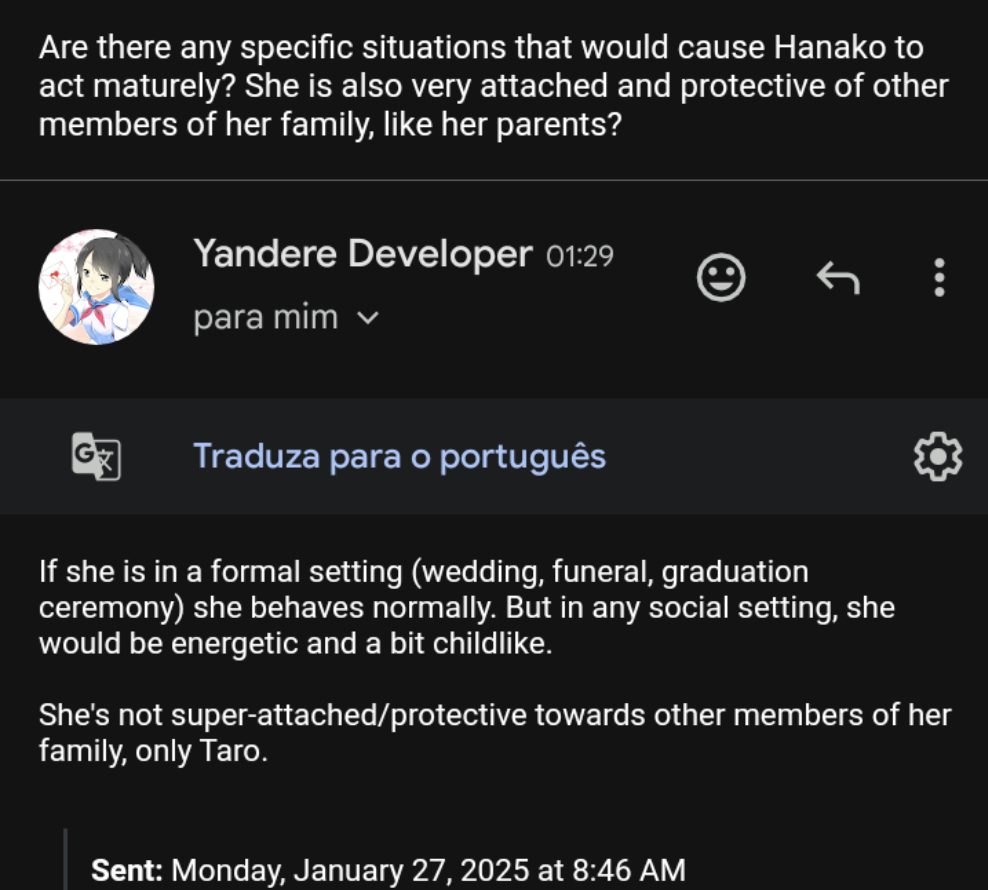988x890 pixels.
Task: Click the quoted 'Sent: Monday, January 27, 2025' line
Action: (x=389, y=869)
